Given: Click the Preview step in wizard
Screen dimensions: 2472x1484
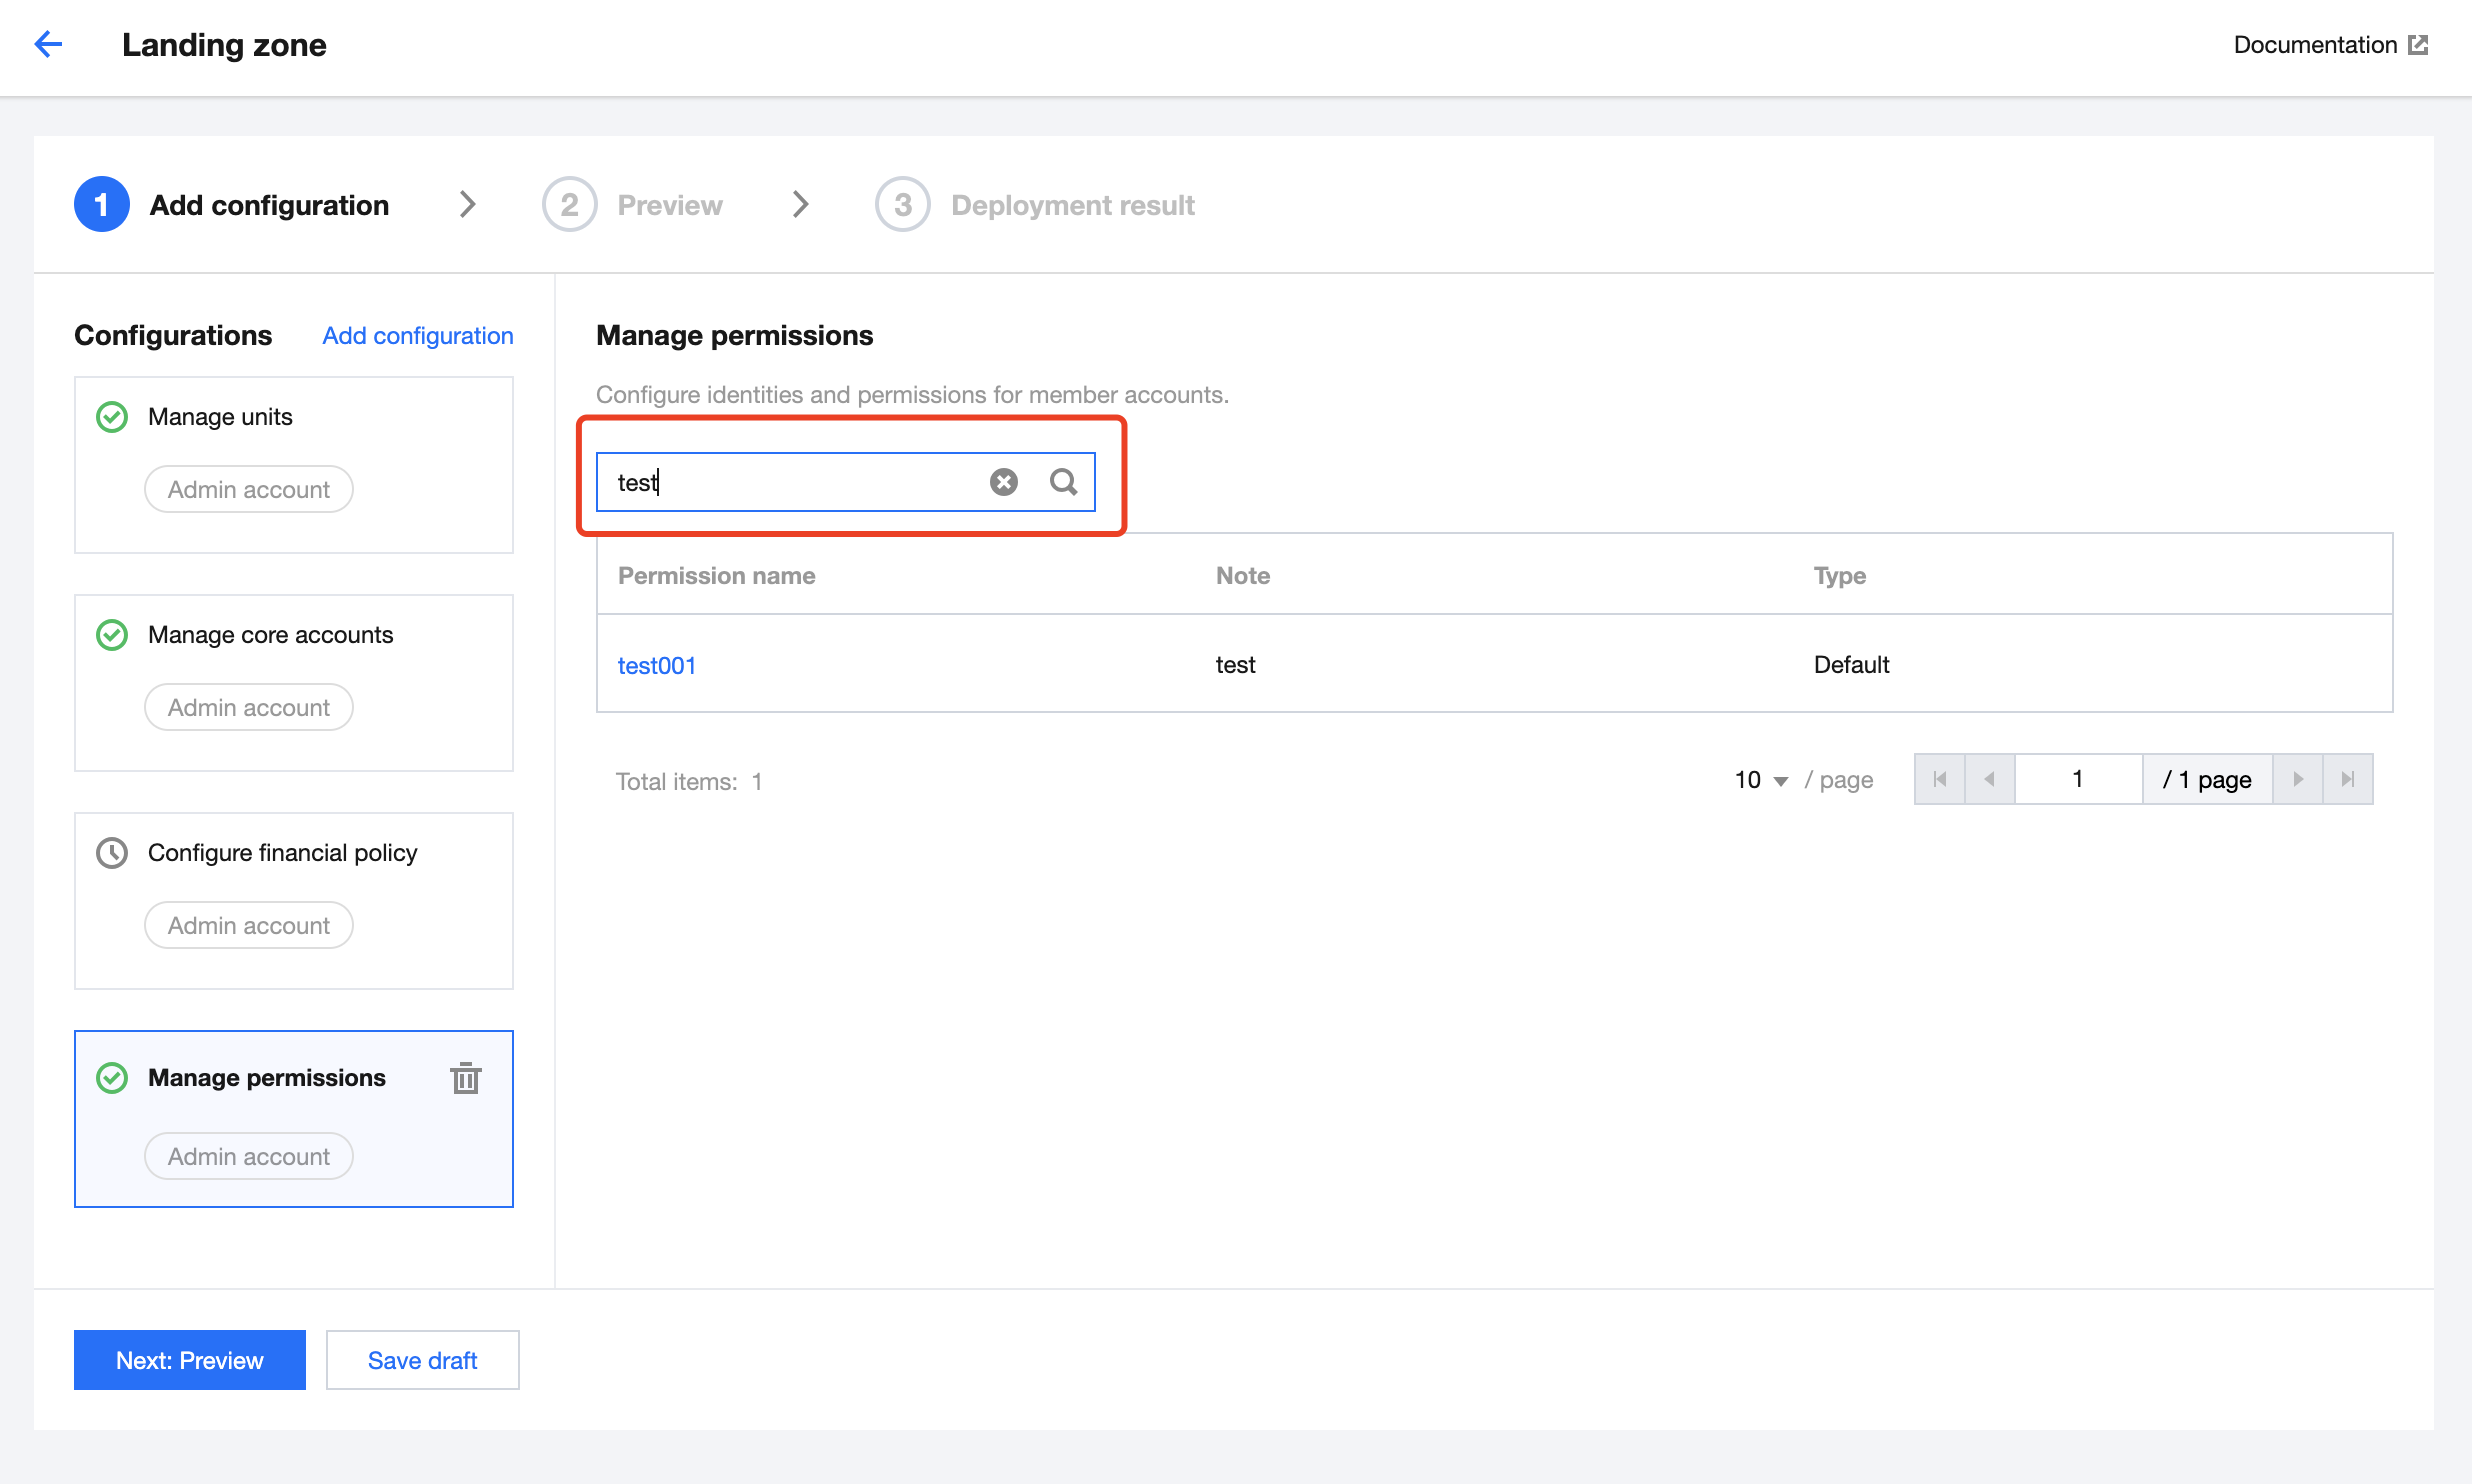Looking at the screenshot, I should (669, 205).
